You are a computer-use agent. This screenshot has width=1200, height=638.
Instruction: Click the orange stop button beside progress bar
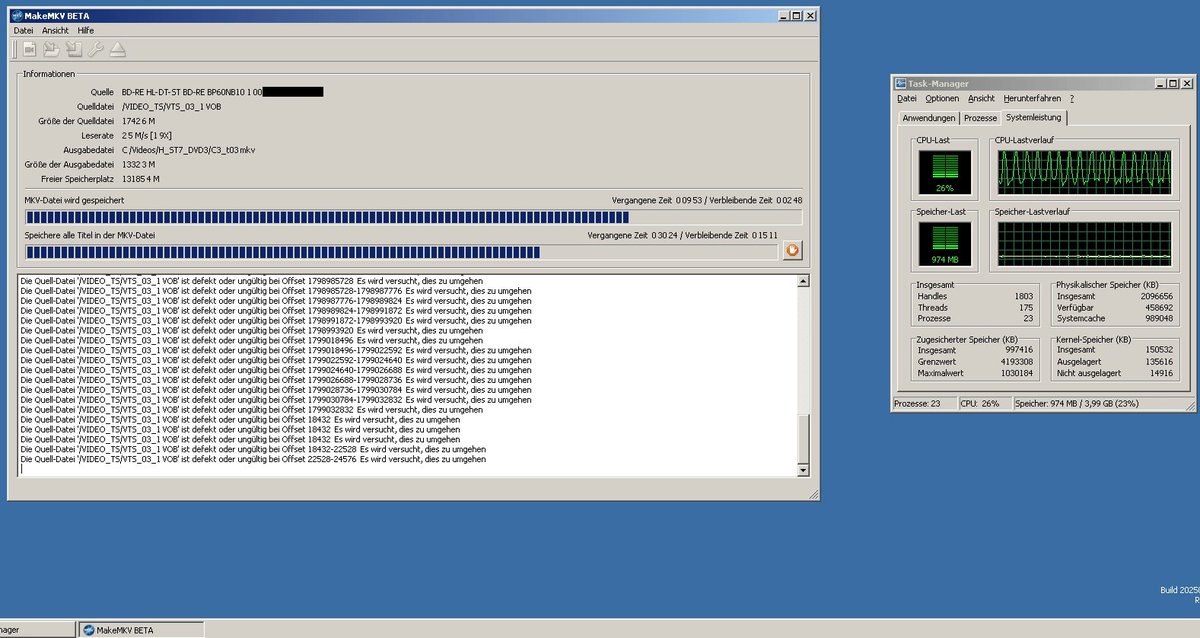pyautogui.click(x=793, y=250)
